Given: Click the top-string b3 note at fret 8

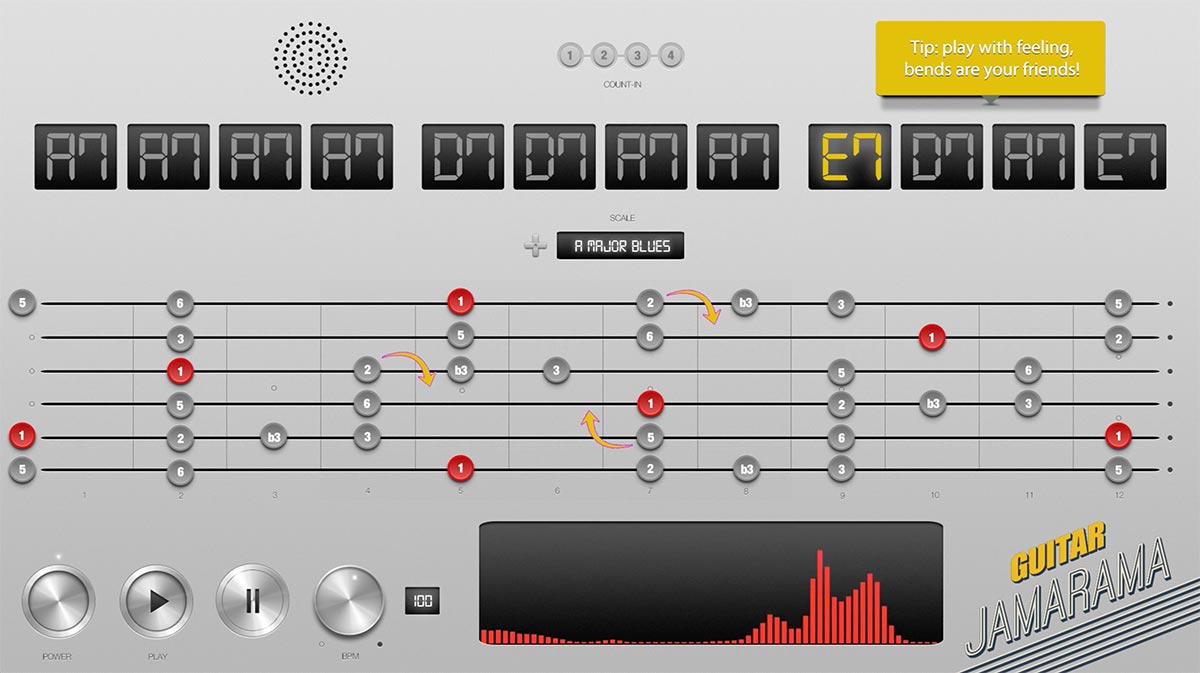Looking at the screenshot, I should coord(743,303).
